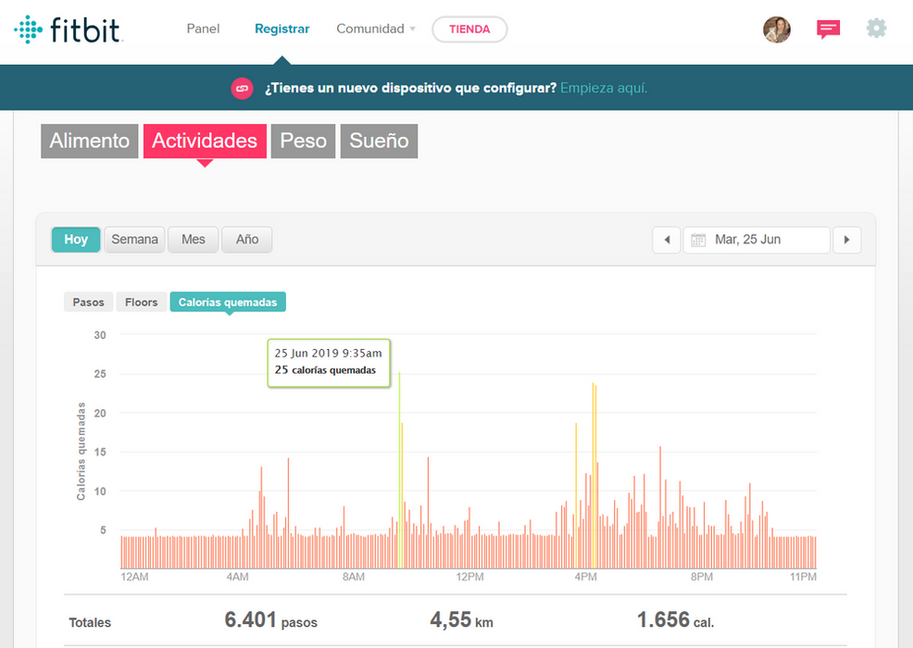Go to previous day arrow
Screen dimensions: 913x648
point(667,240)
